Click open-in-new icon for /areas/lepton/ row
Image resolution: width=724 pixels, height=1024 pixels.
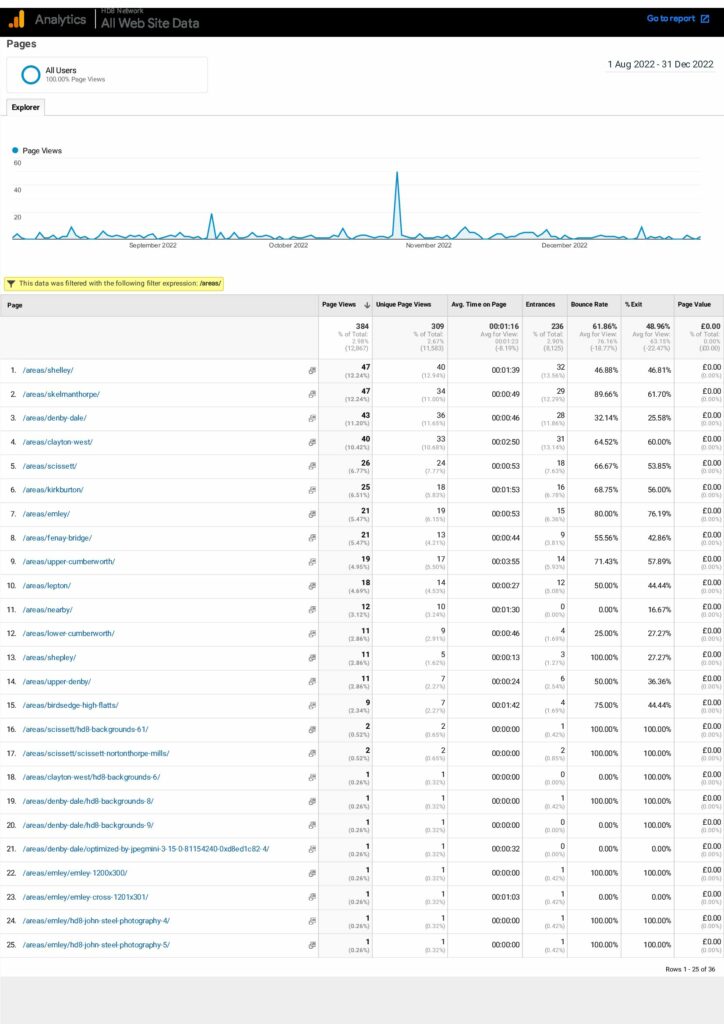coord(312,586)
